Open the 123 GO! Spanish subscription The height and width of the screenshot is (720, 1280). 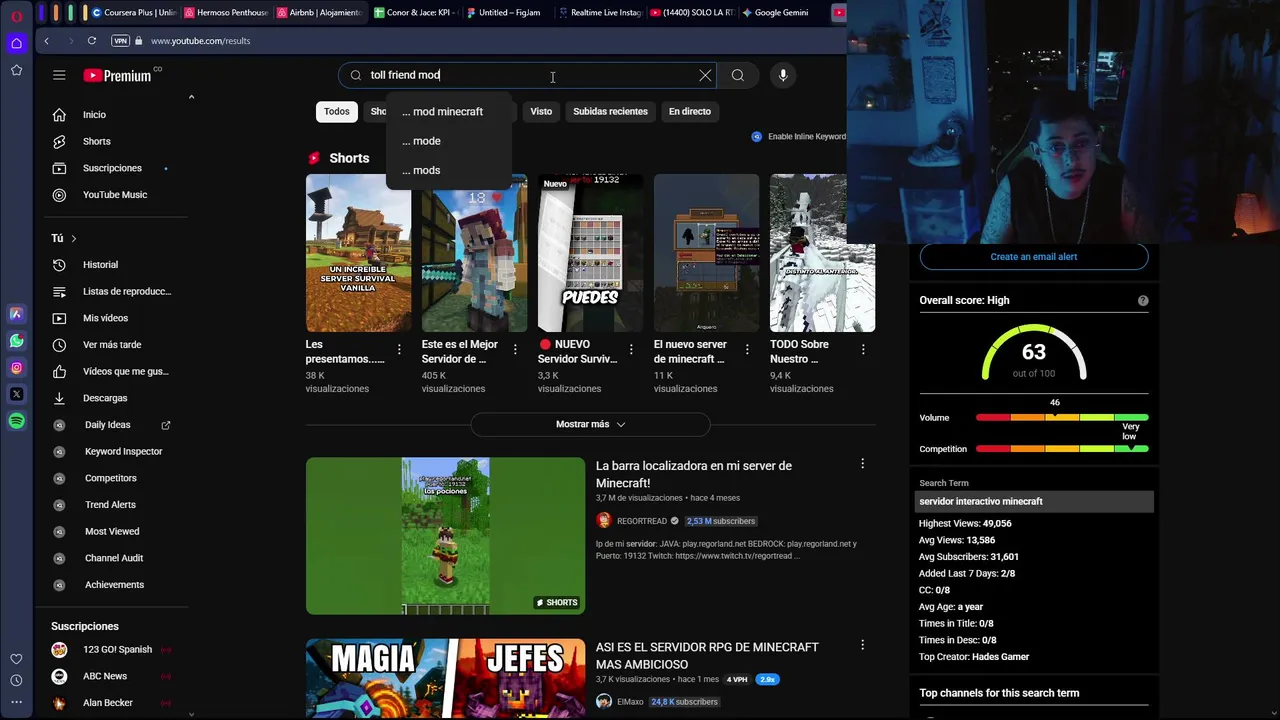(x=118, y=649)
